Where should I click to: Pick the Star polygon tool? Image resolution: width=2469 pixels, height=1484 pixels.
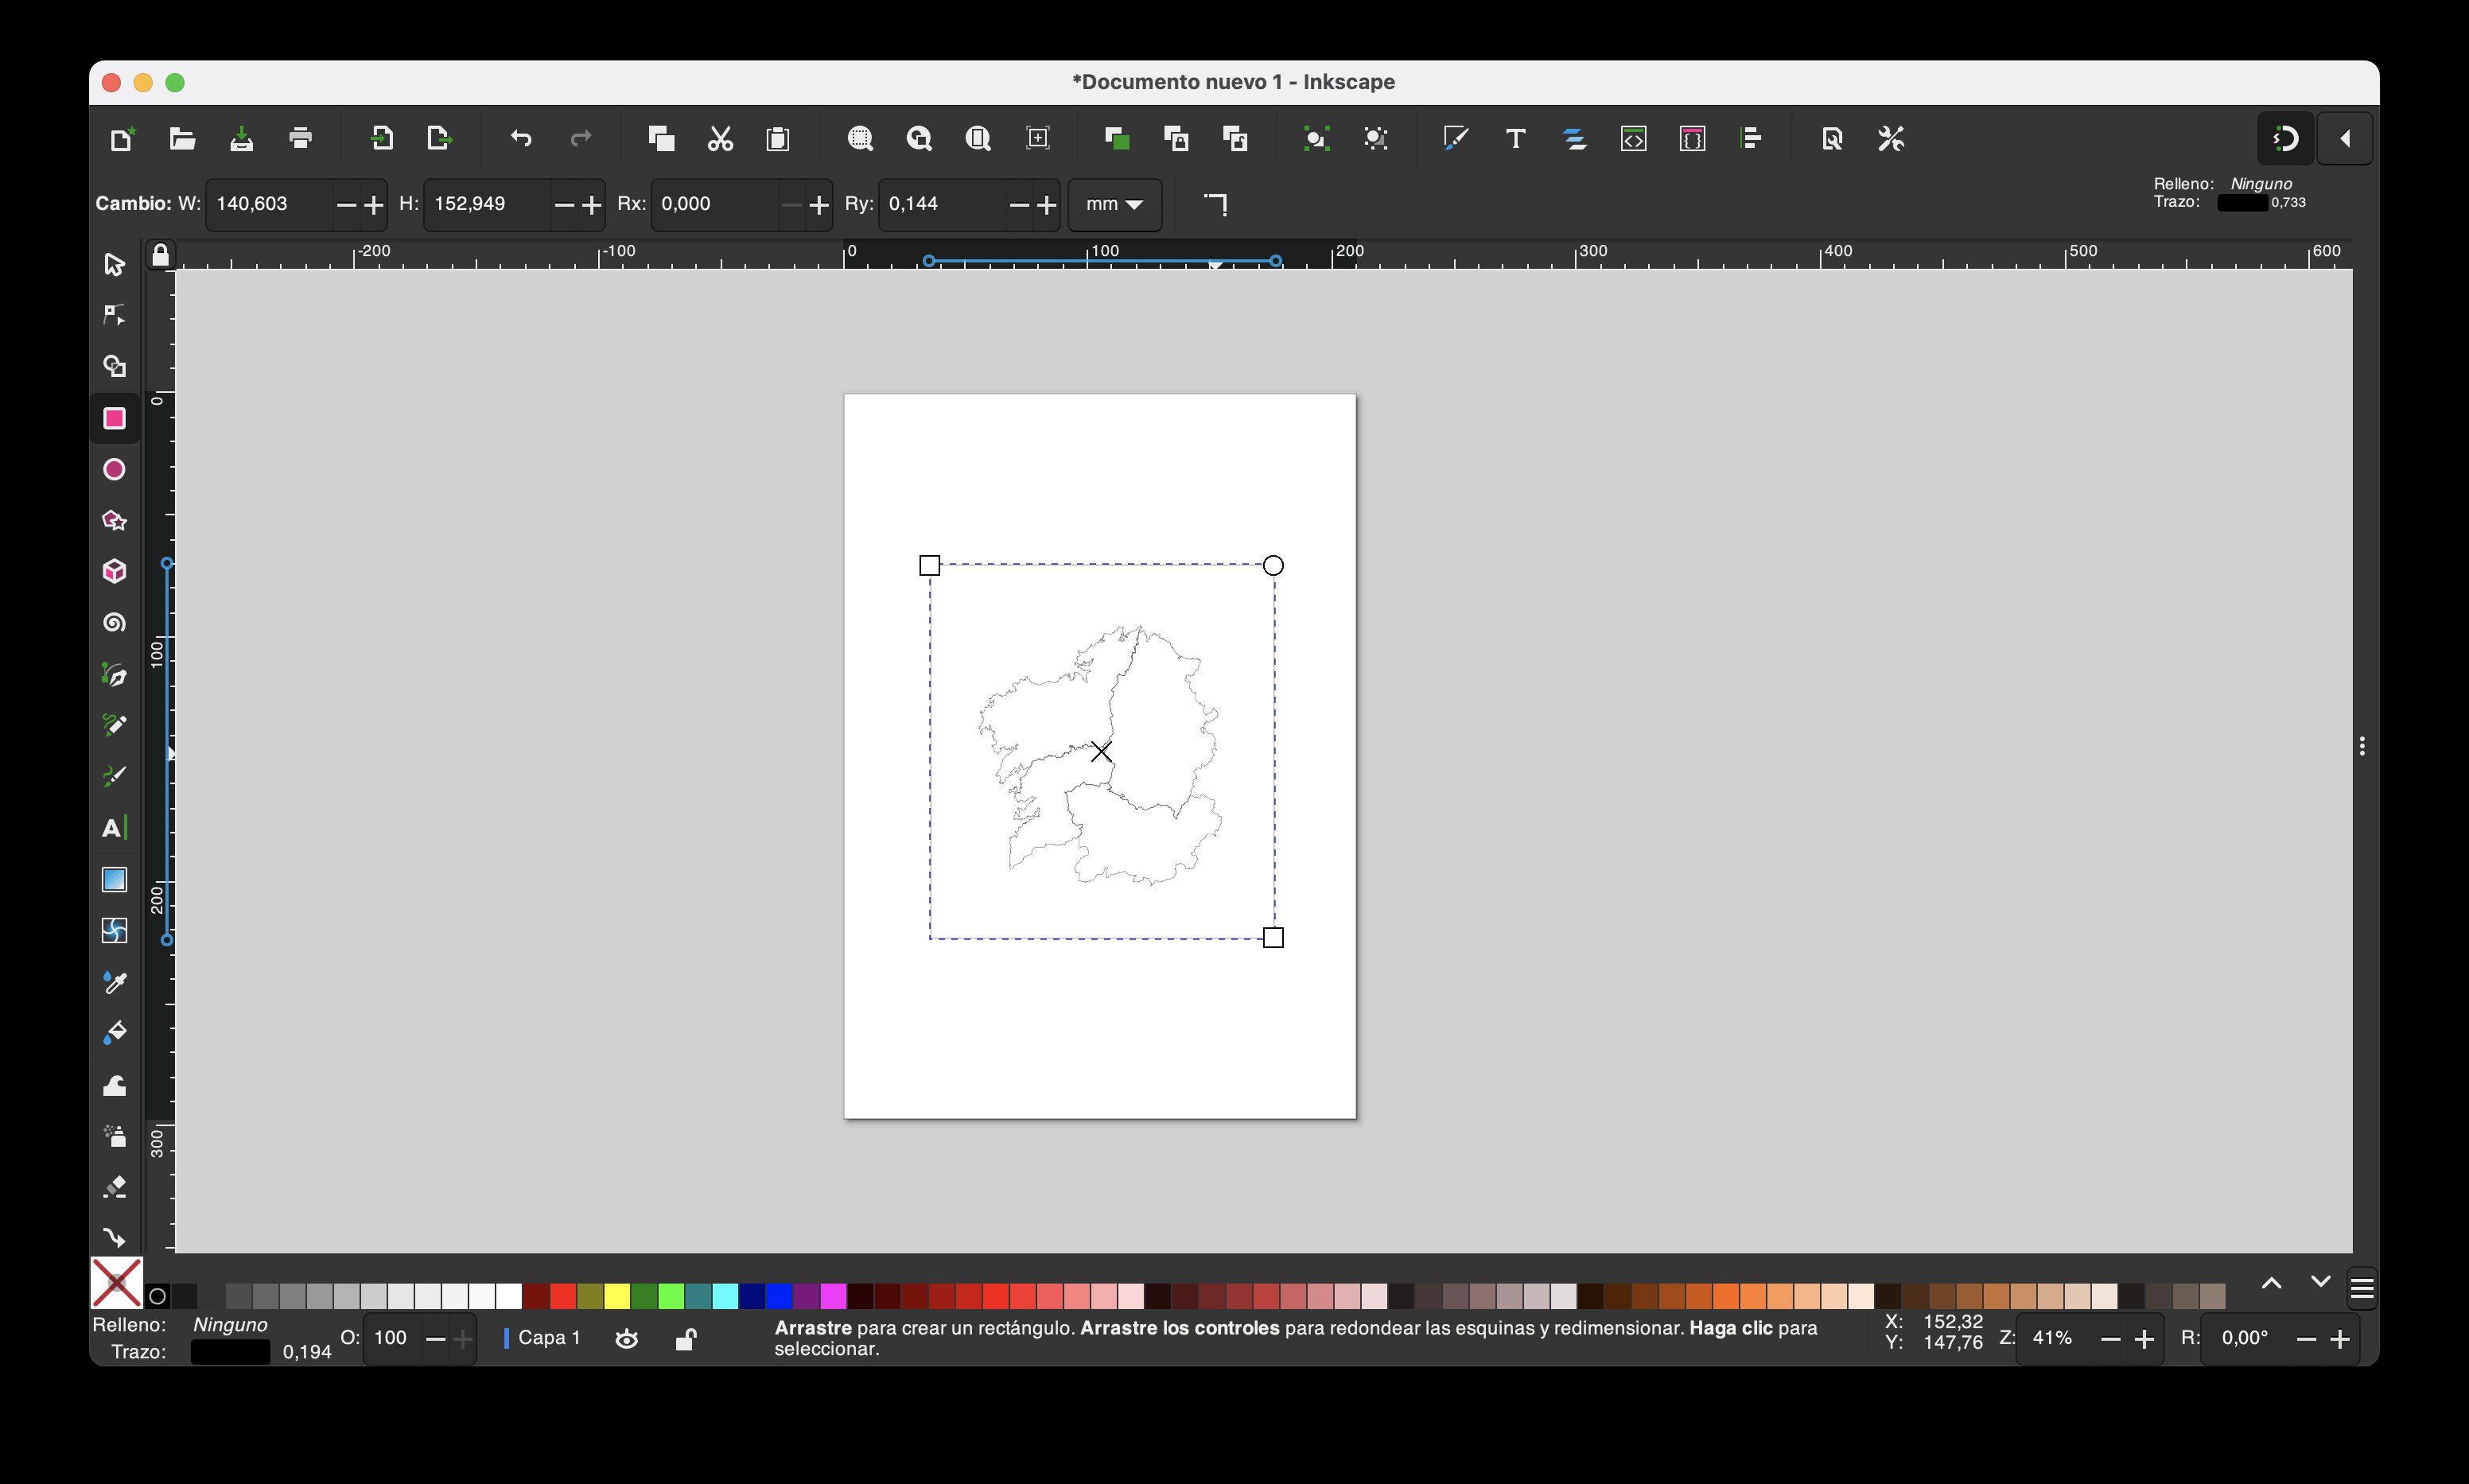click(114, 520)
